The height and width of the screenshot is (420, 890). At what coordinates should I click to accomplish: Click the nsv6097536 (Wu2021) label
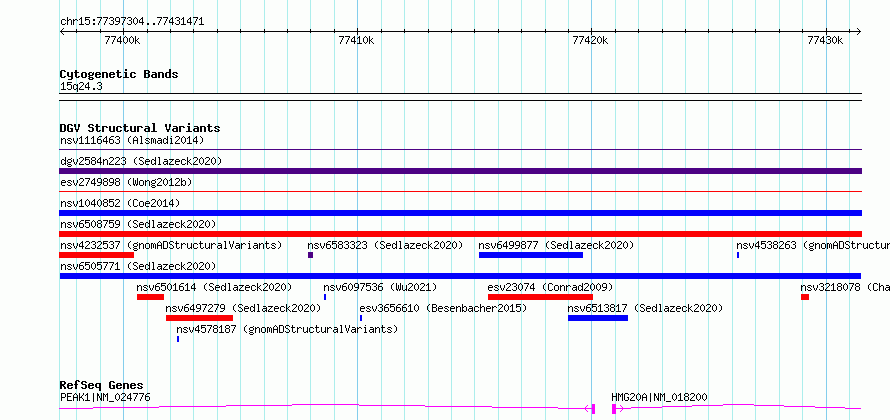pos(380,287)
